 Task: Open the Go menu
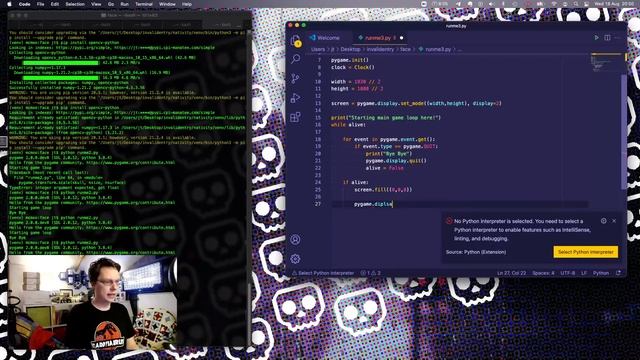[111, 4]
